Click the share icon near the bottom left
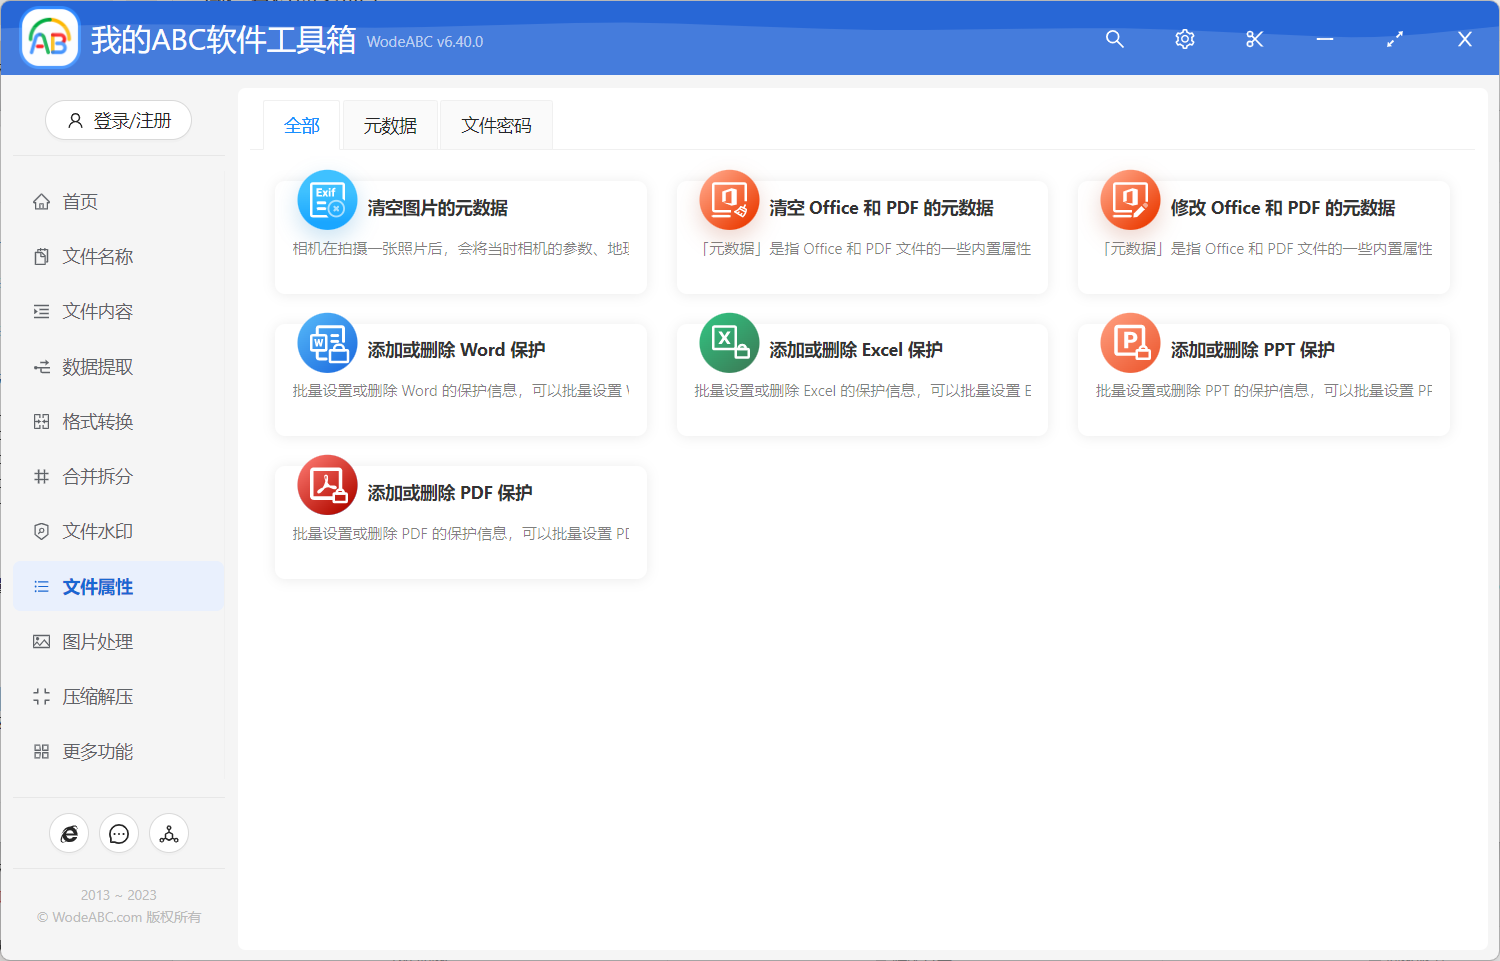 coord(168,833)
